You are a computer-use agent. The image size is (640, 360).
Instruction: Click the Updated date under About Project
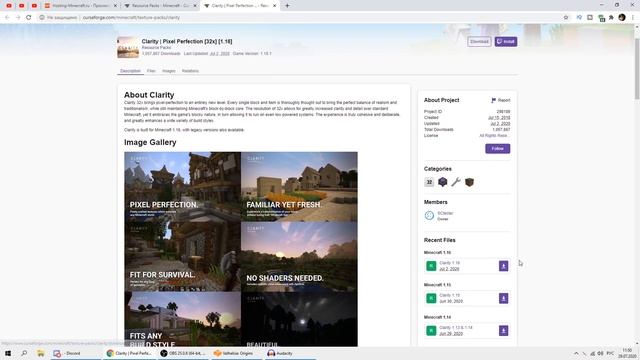[x=500, y=124]
